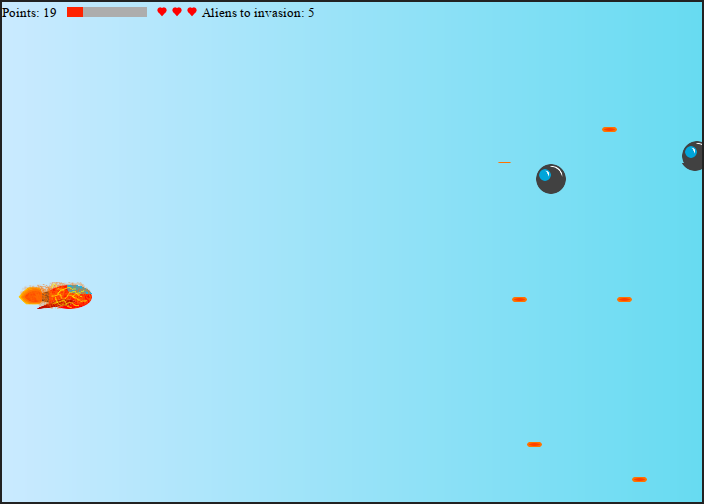Click the alien partially hidden at right edge
704x504 pixels.
click(693, 156)
